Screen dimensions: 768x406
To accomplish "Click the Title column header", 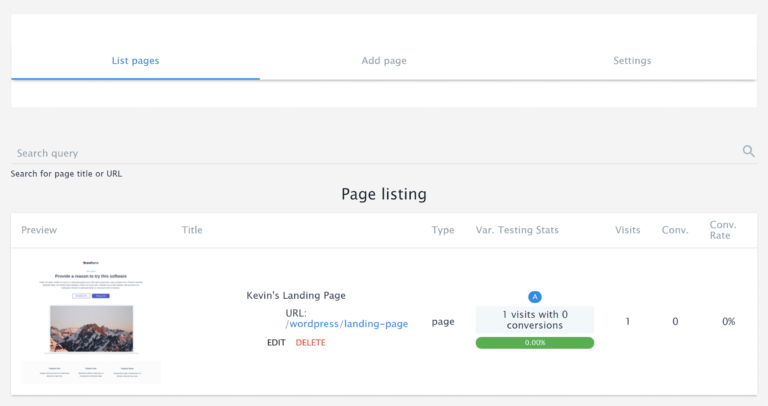I will [x=192, y=230].
